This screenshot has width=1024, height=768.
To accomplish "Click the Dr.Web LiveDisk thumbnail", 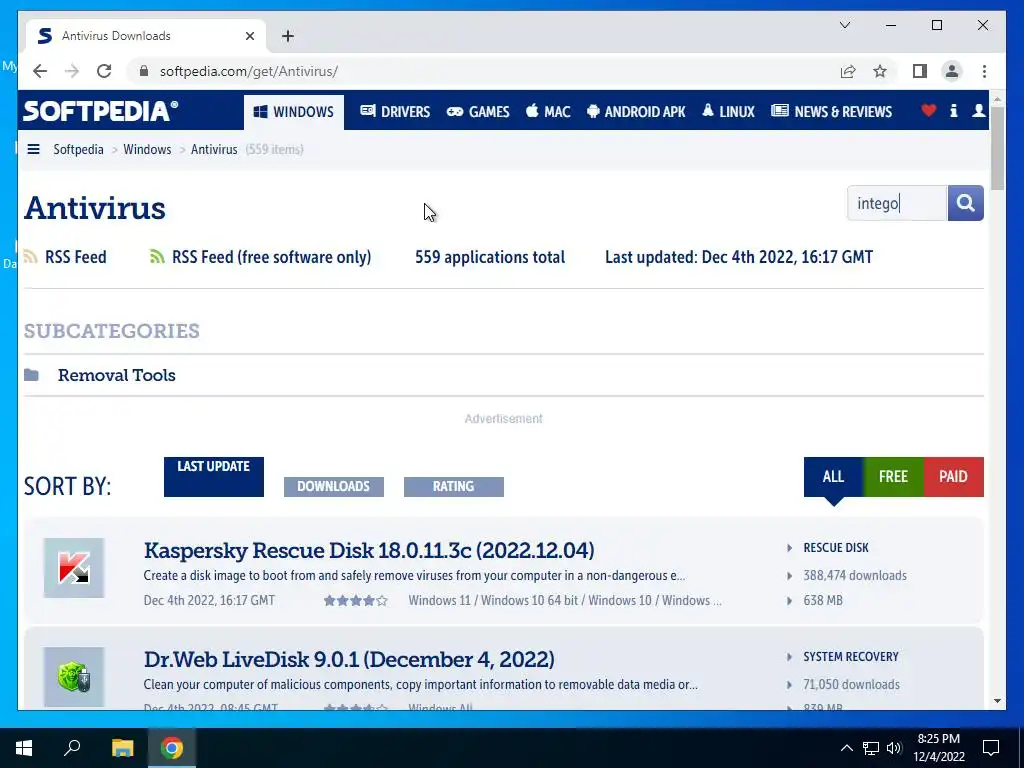I will (74, 677).
